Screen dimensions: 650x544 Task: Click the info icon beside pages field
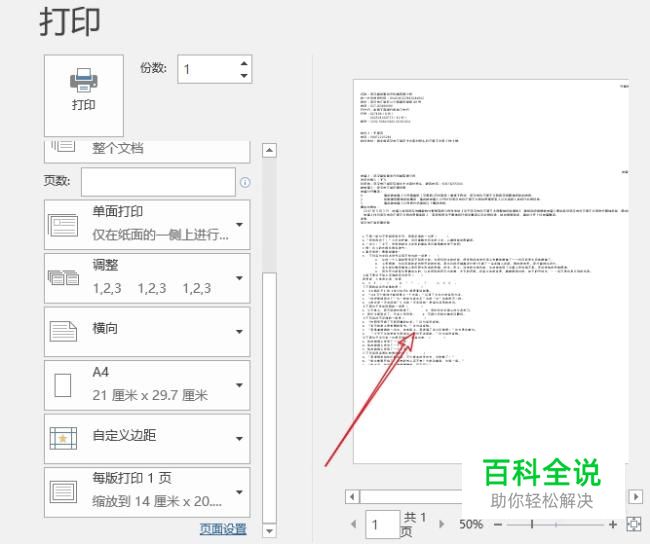tap(245, 182)
